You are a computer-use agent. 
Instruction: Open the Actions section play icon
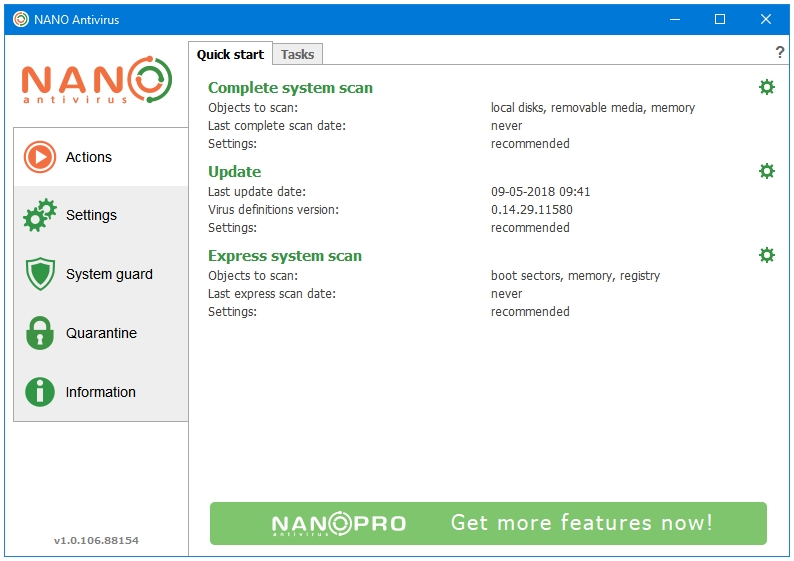(x=39, y=157)
